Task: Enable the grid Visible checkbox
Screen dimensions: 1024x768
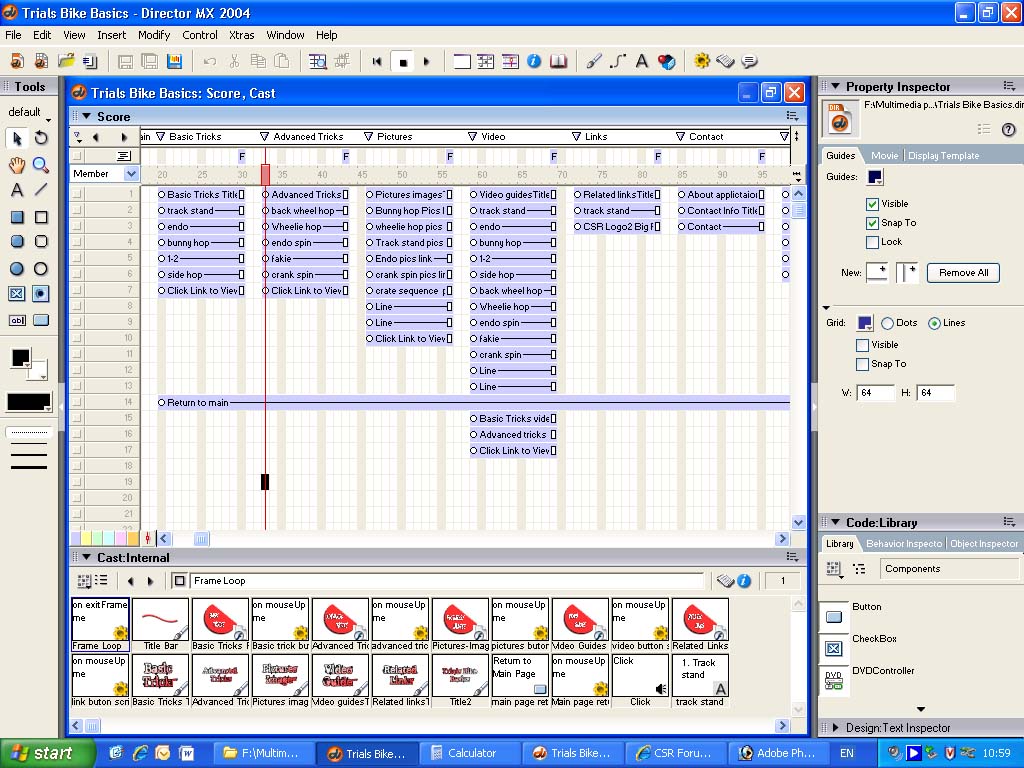Action: pyautogui.click(x=862, y=345)
